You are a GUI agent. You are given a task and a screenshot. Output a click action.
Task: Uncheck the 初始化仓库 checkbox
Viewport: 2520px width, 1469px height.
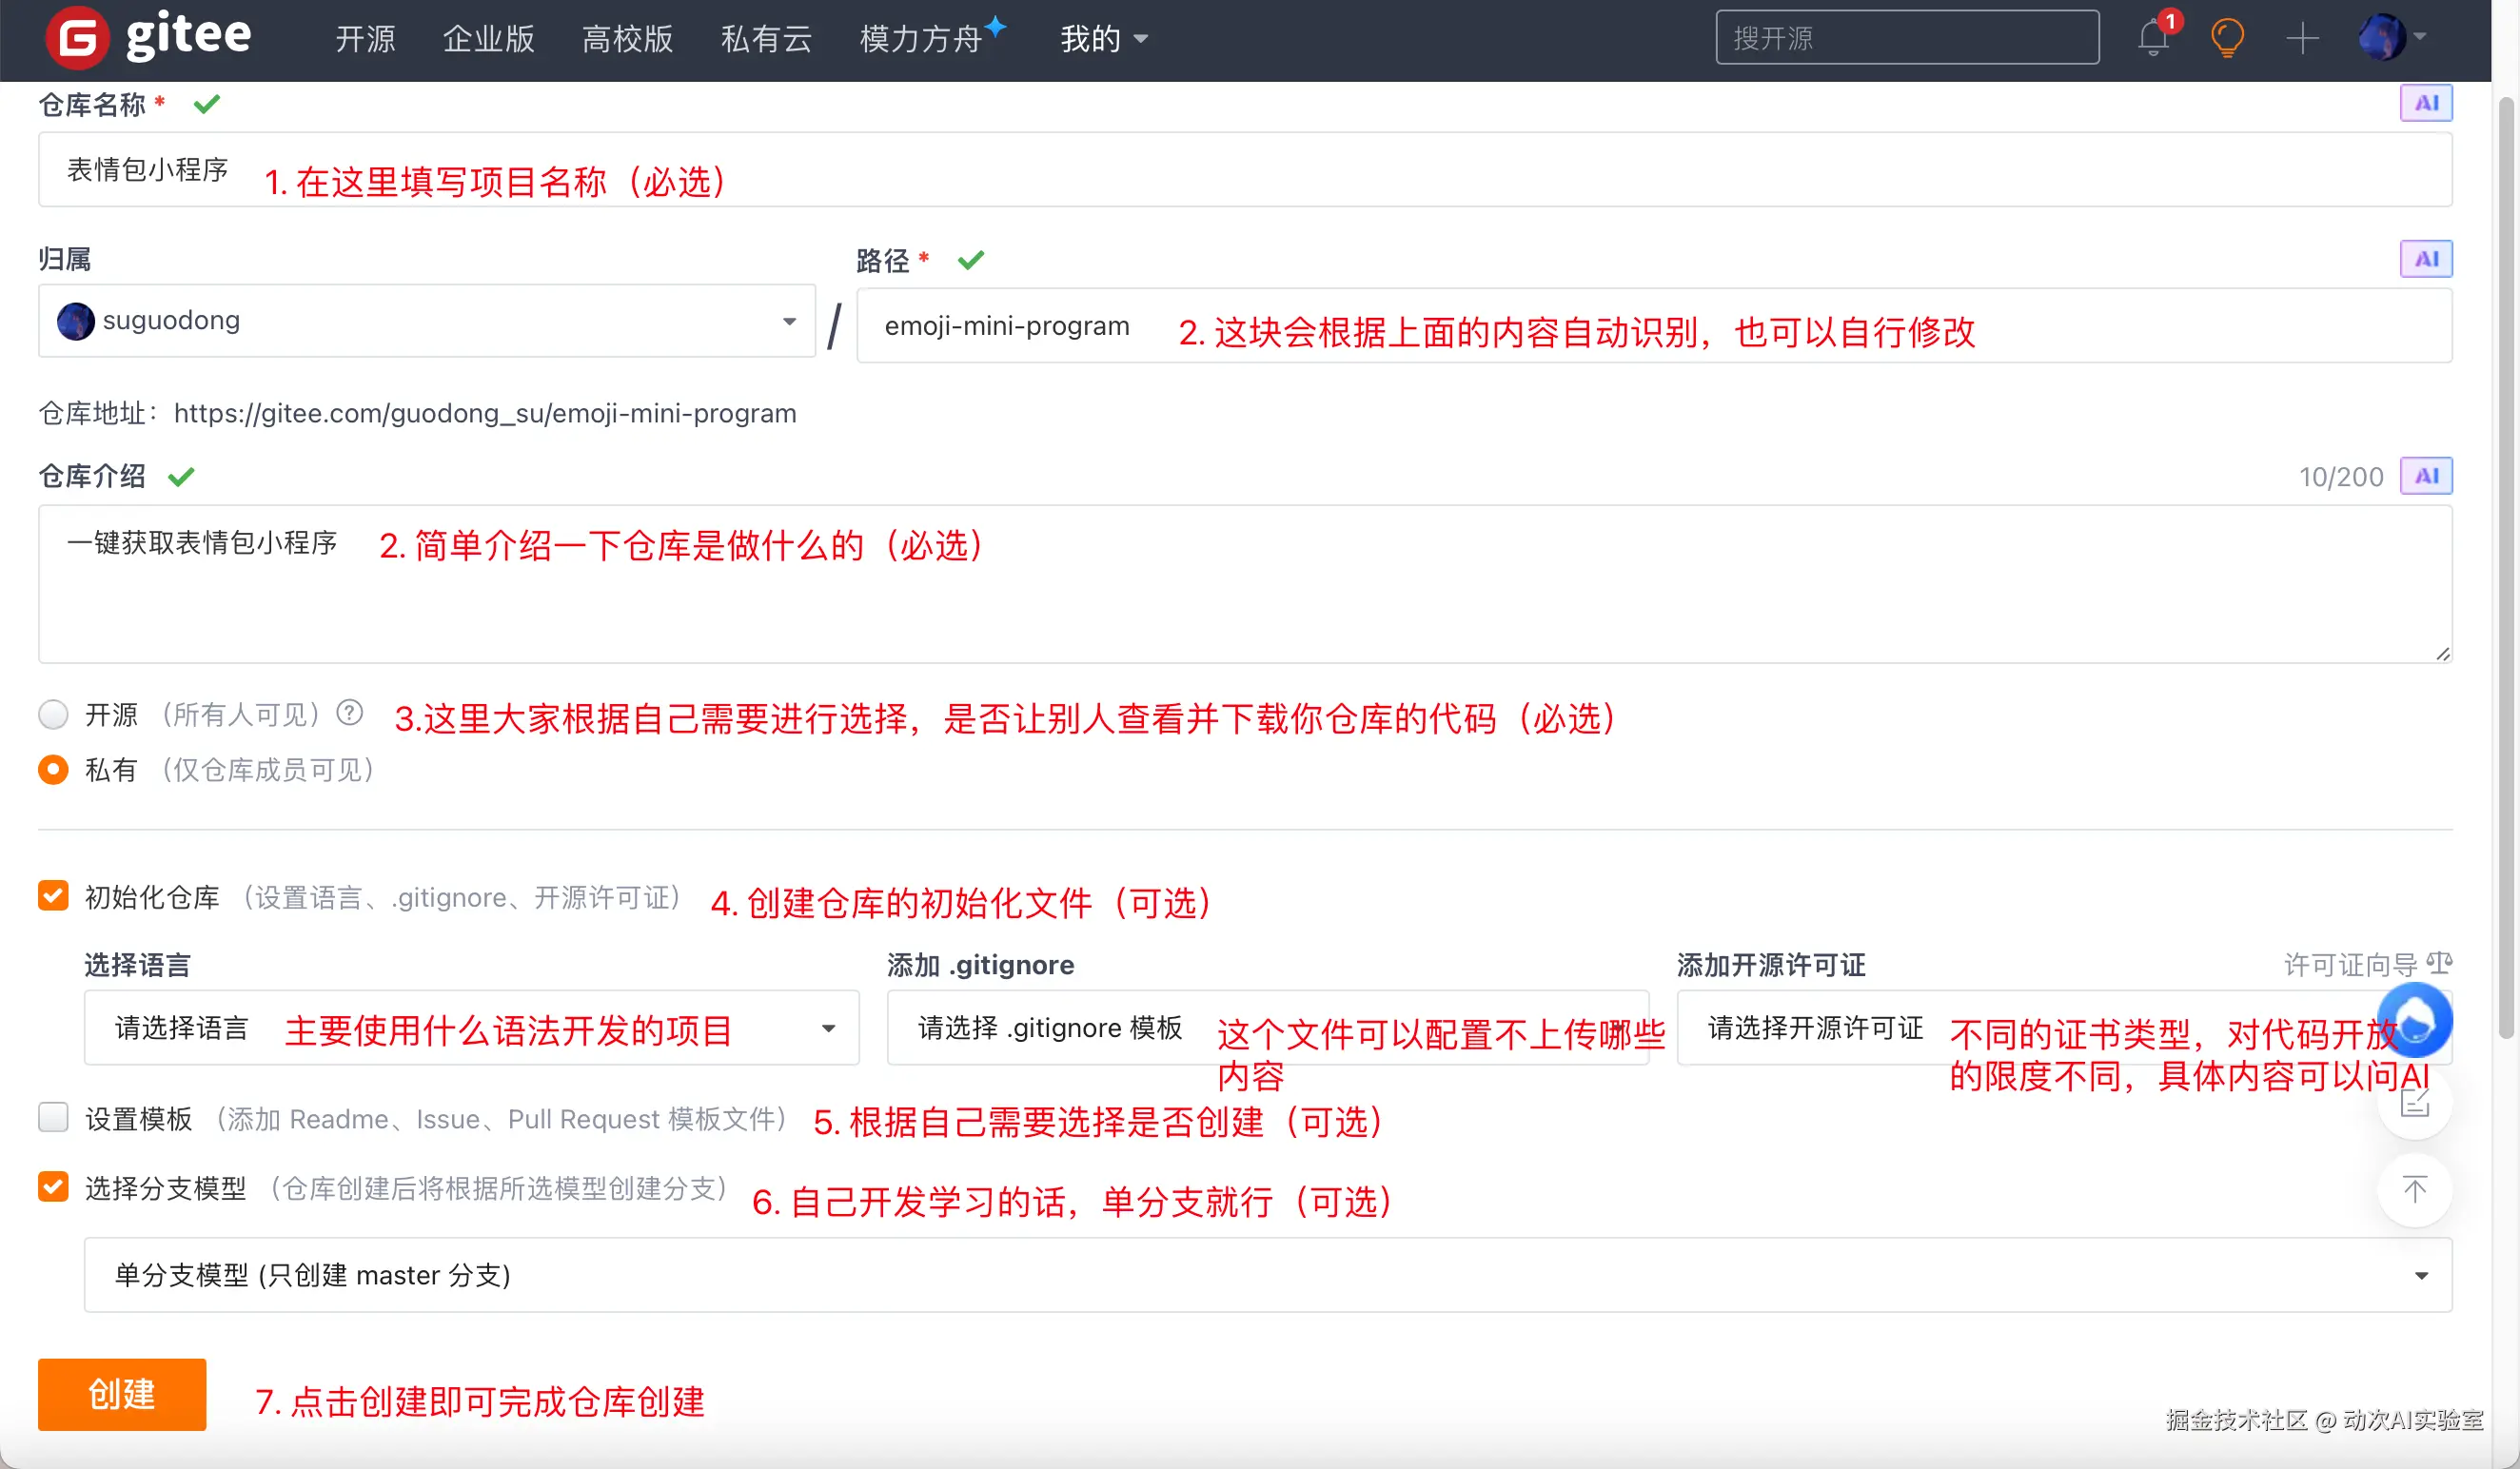(x=53, y=896)
